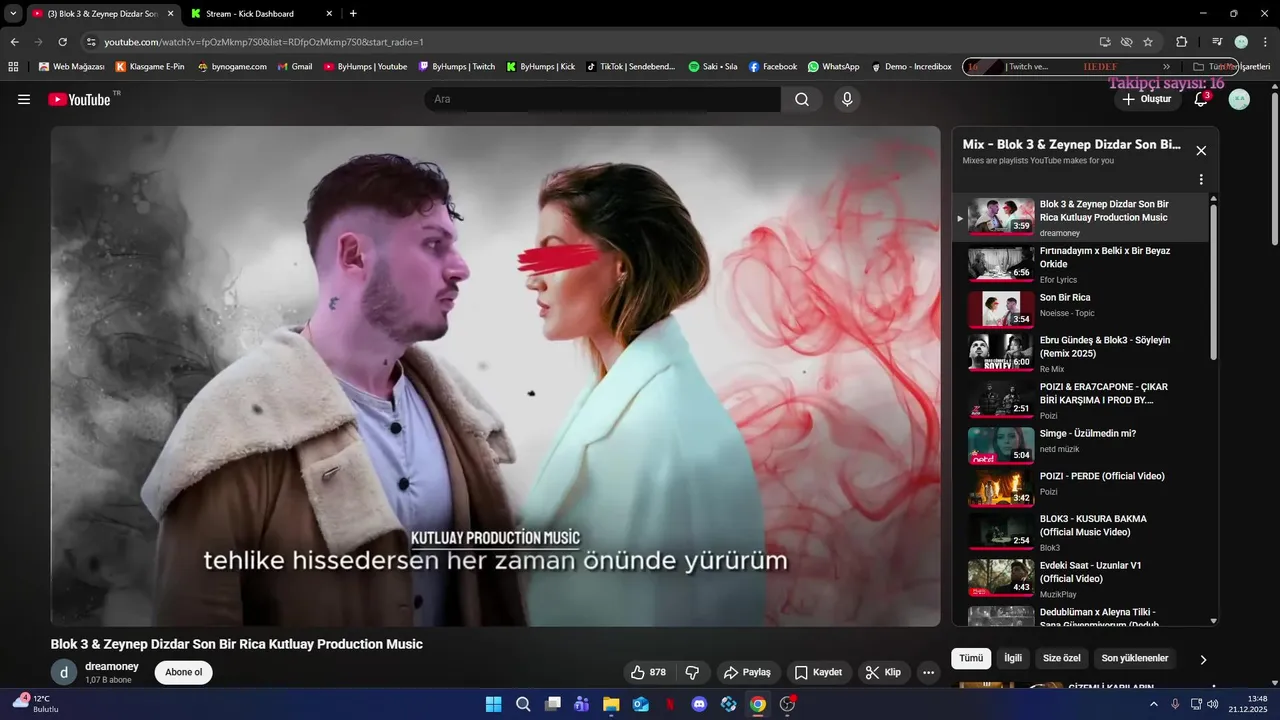Open Netflix from the taskbar

point(670,704)
